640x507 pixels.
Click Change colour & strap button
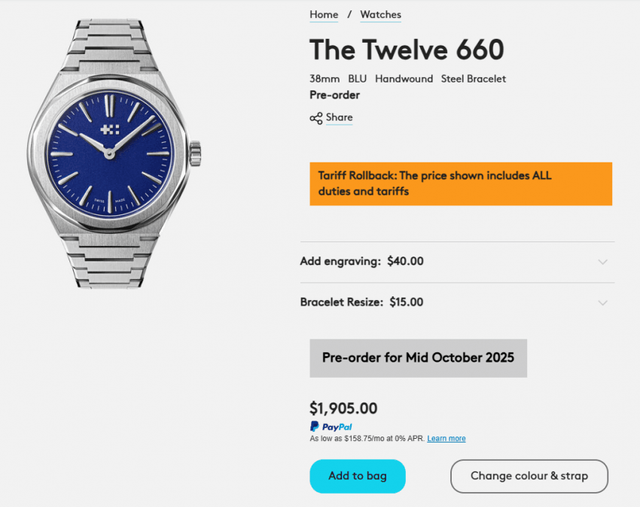[529, 476]
